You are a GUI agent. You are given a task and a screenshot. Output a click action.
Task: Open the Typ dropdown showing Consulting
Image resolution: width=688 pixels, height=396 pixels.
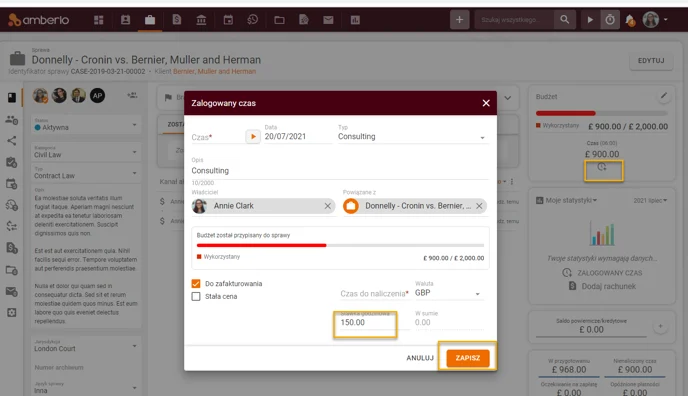pyautogui.click(x=412, y=136)
